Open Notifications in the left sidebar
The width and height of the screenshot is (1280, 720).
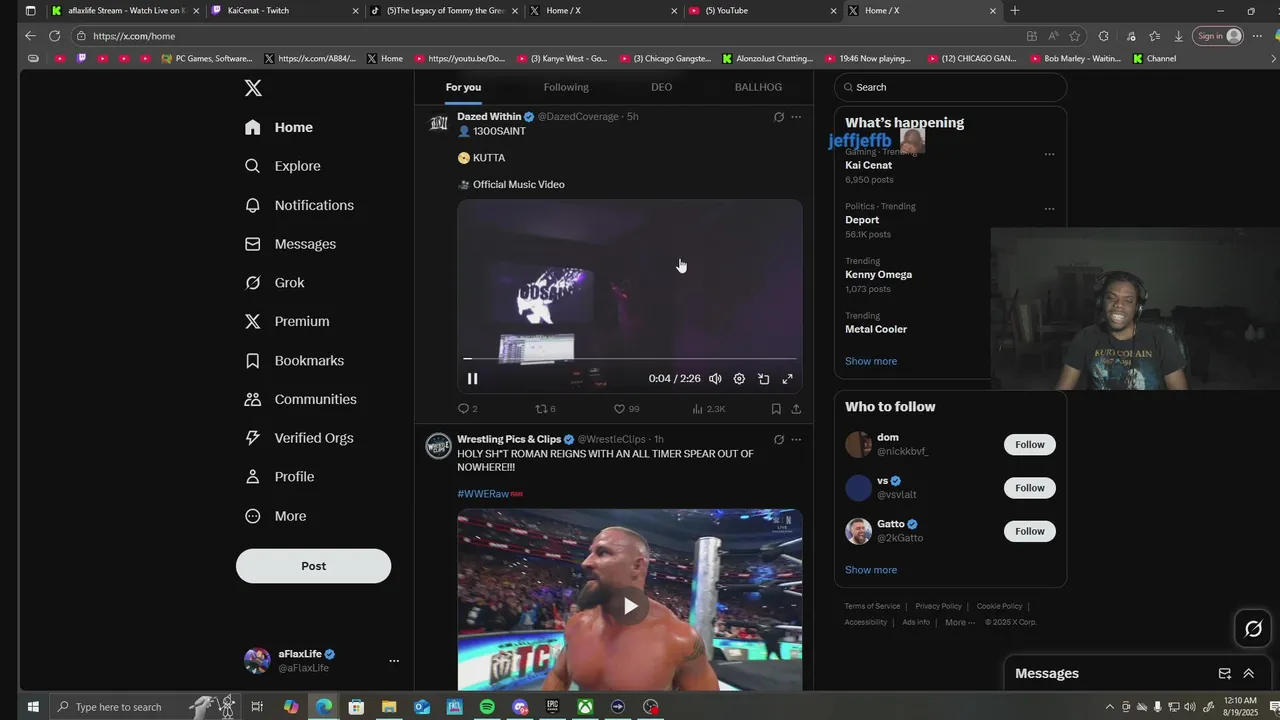point(300,205)
